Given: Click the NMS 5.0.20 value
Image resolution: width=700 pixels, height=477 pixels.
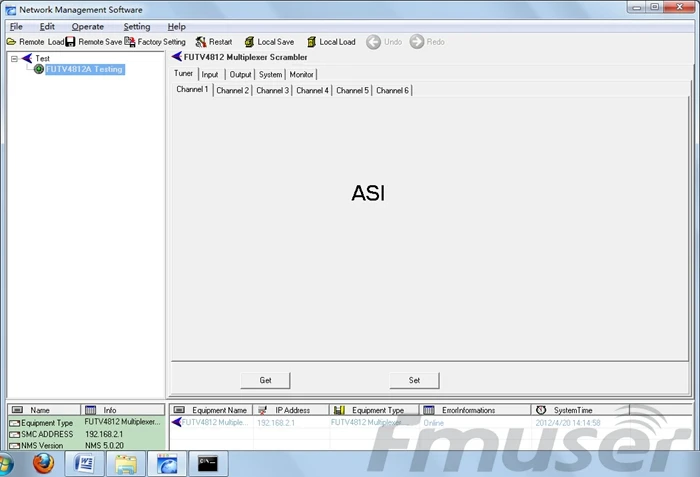Looking at the screenshot, I should pos(104,445).
